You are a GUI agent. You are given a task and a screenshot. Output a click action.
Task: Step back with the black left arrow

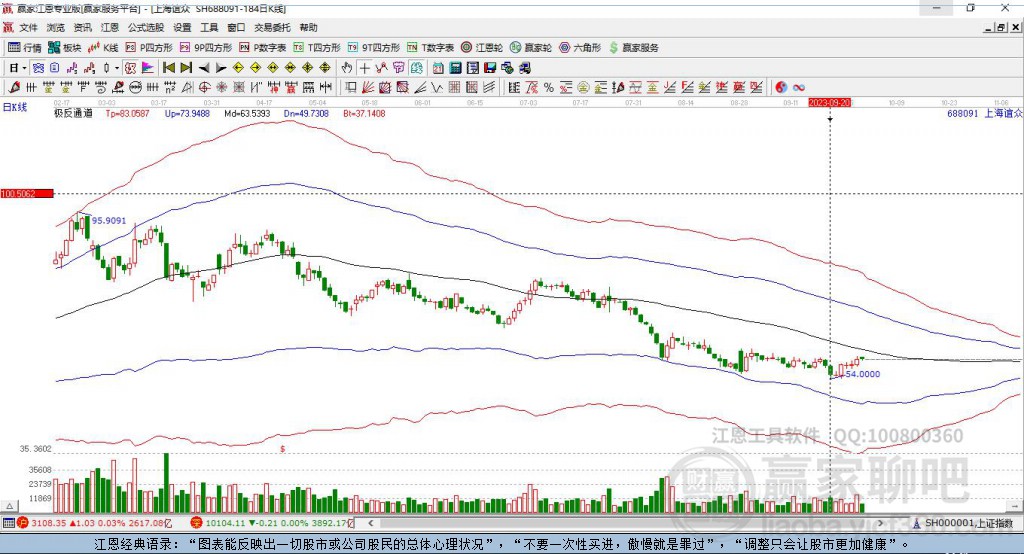(204, 68)
